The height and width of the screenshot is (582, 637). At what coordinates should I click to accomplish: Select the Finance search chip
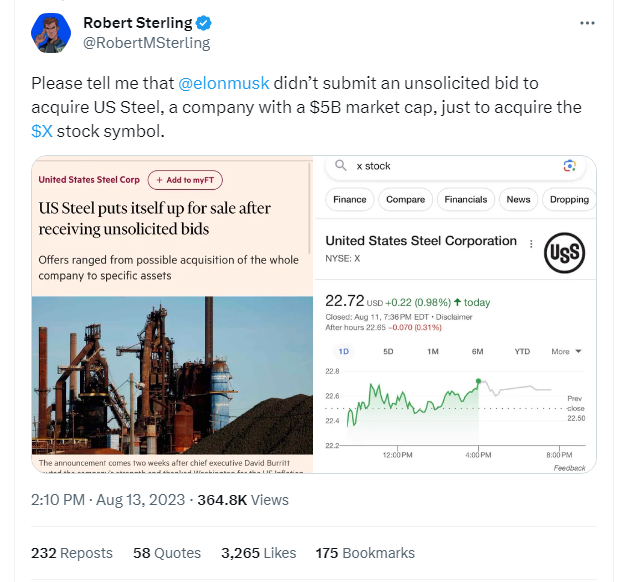(x=350, y=199)
